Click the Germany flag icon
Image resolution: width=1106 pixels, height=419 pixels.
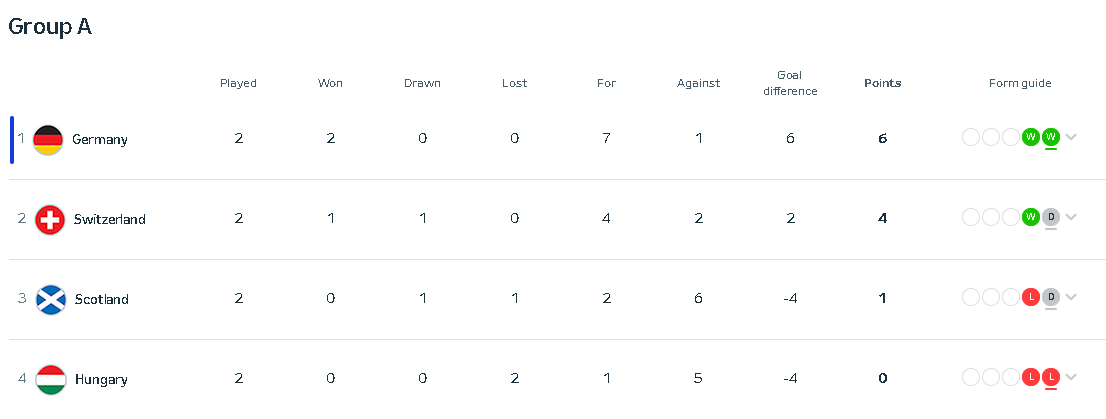[x=48, y=139]
